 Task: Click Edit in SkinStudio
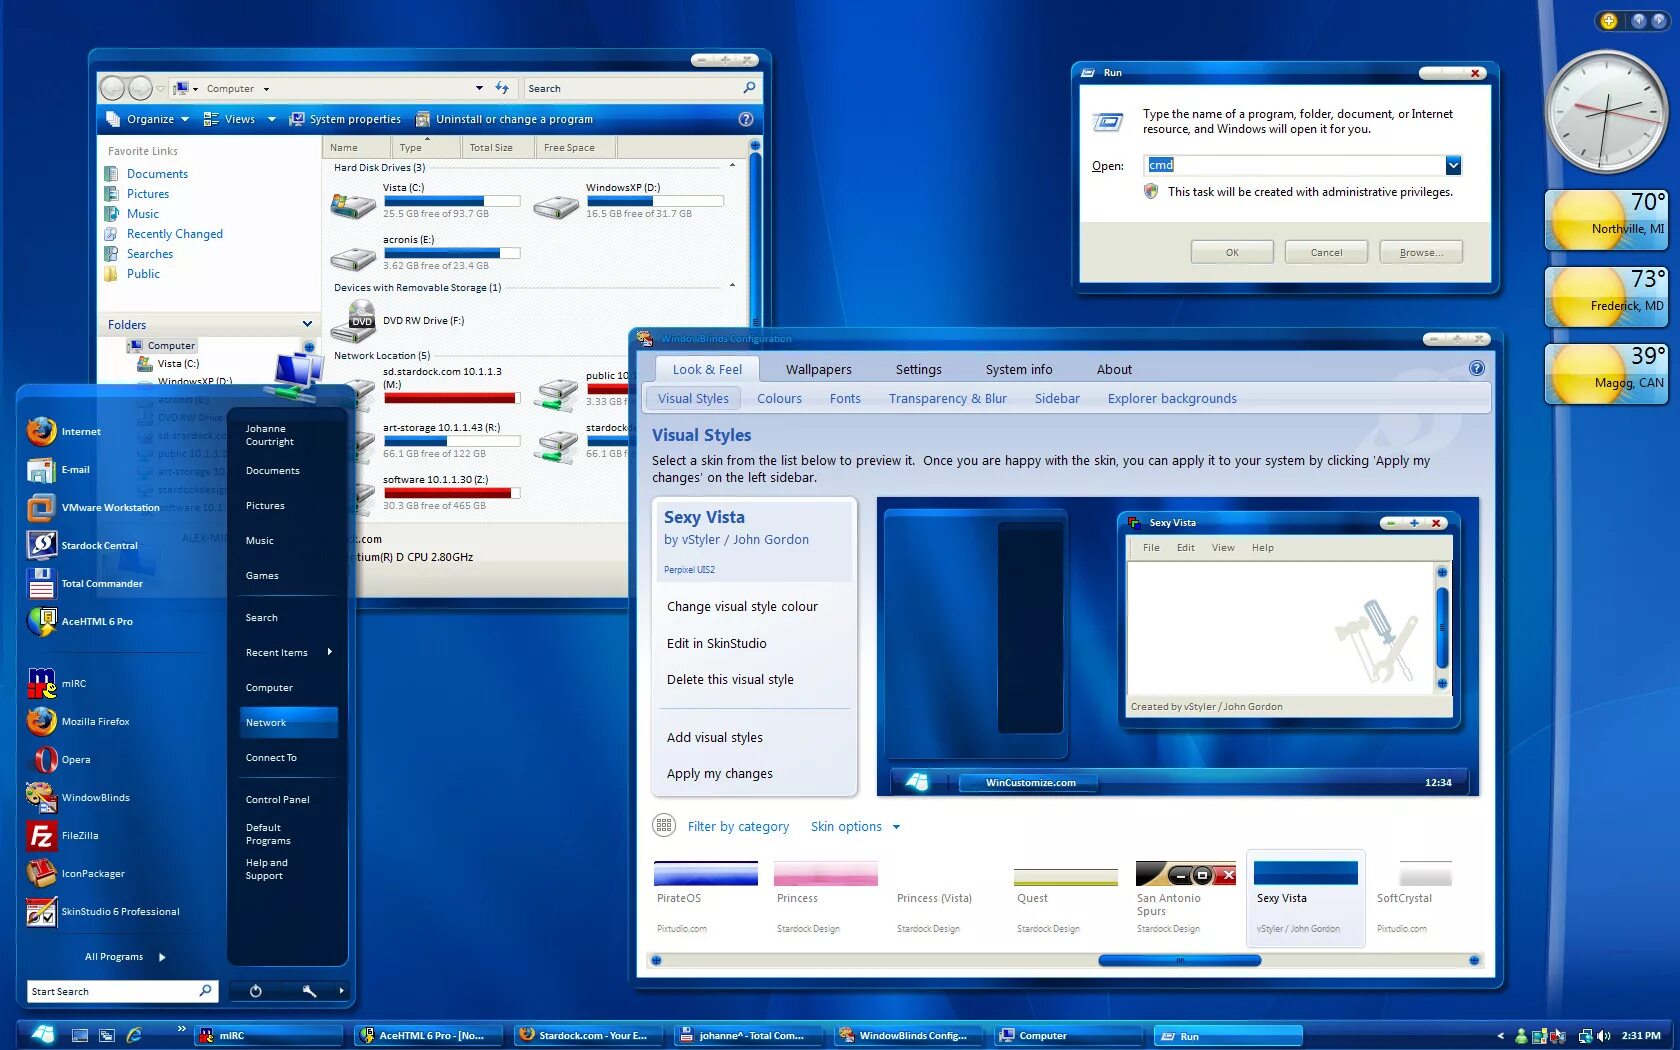717,644
